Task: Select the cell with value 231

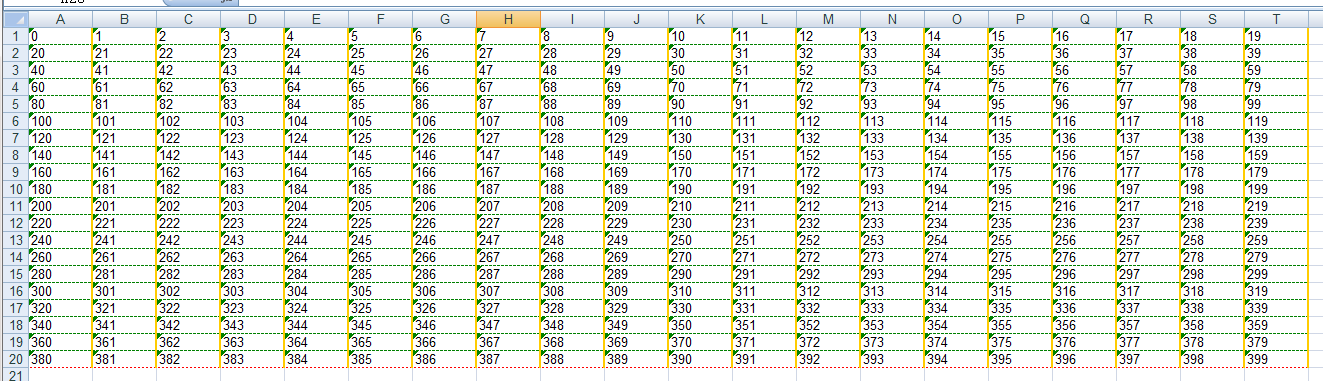Action: coord(764,223)
